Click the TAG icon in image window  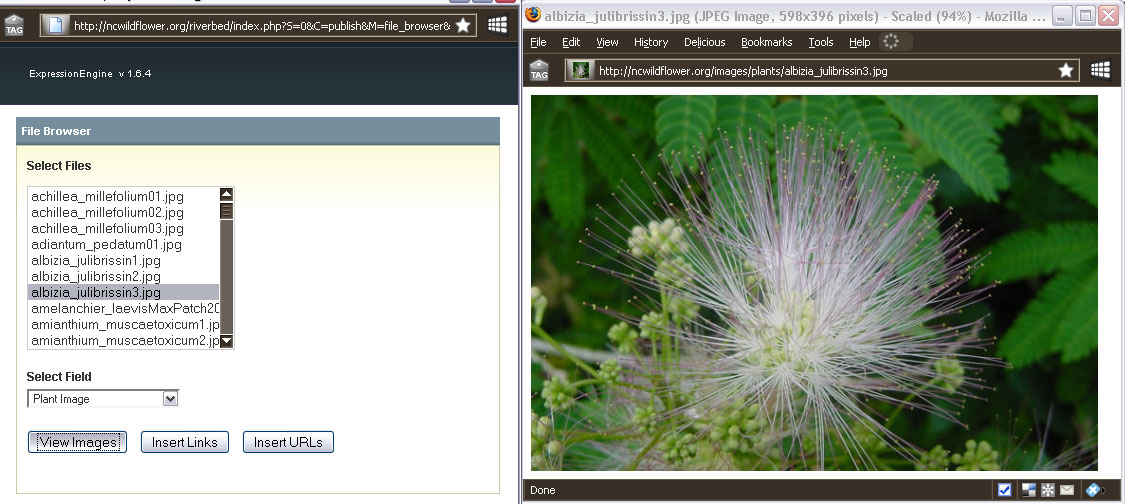tap(538, 70)
